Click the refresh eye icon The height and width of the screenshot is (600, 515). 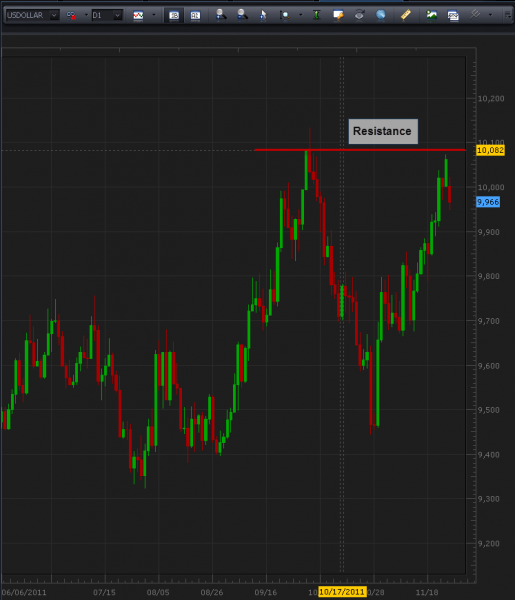(359, 15)
